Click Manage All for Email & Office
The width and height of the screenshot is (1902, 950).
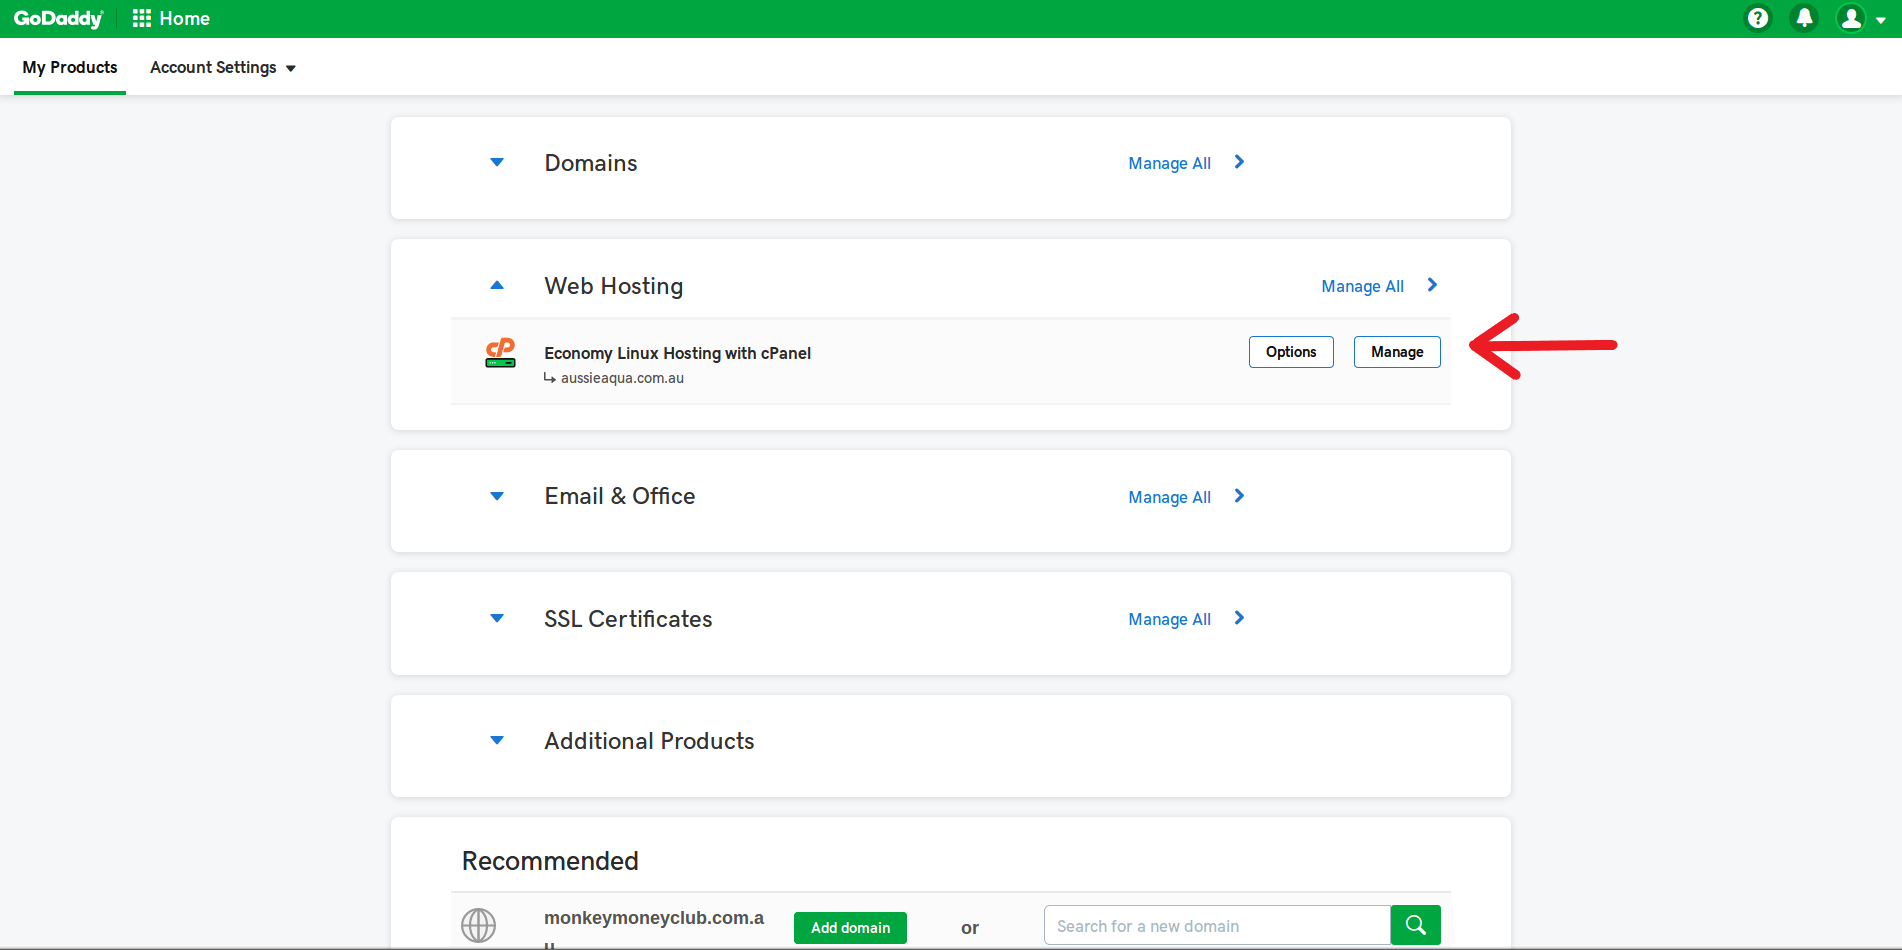tap(1169, 497)
